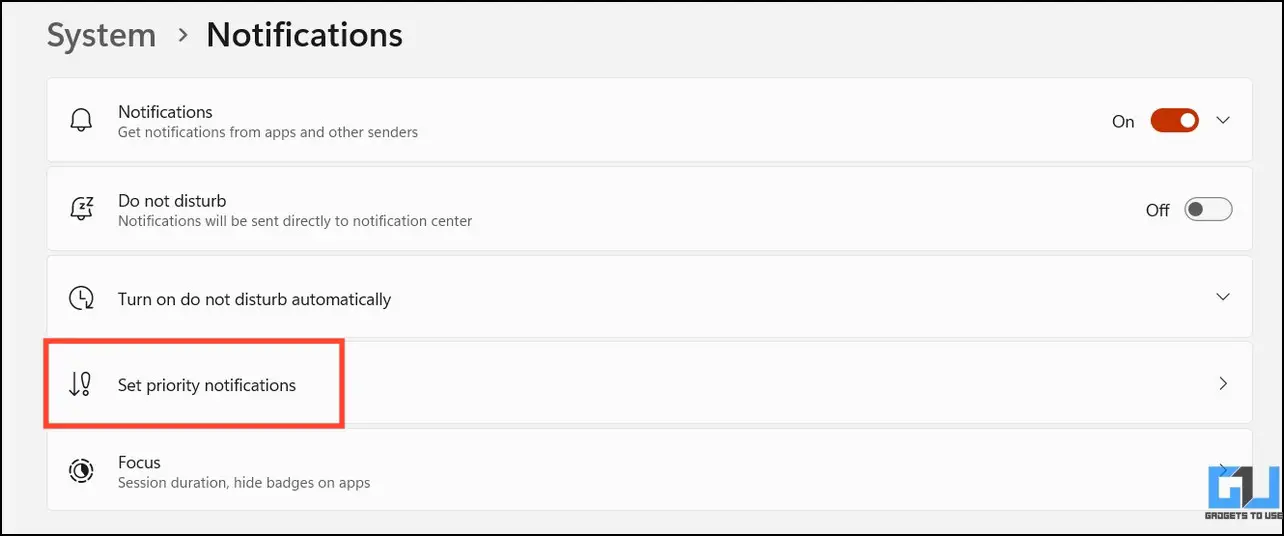The image size is (1284, 536).
Task: Click the clock icon for automatic do not disturb
Action: (81, 298)
